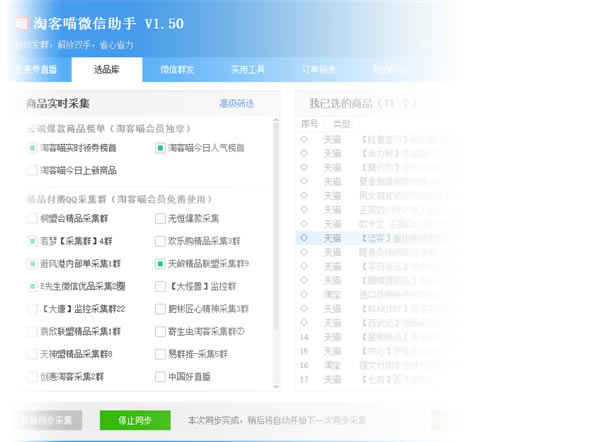Uncheck 天敏精品联盟采集群9

tap(160, 264)
